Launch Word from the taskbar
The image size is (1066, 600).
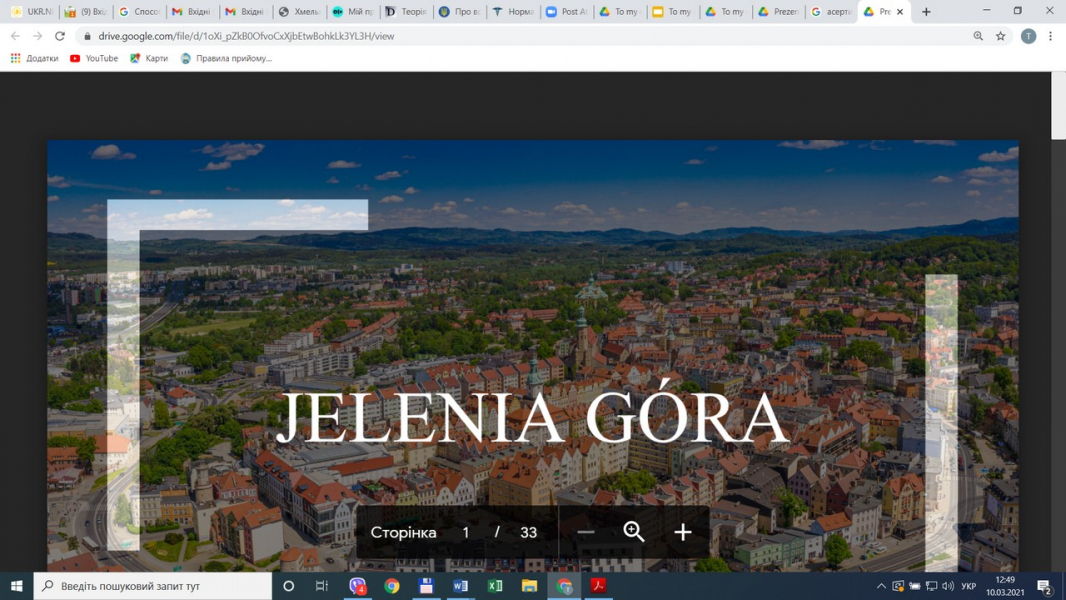point(460,586)
